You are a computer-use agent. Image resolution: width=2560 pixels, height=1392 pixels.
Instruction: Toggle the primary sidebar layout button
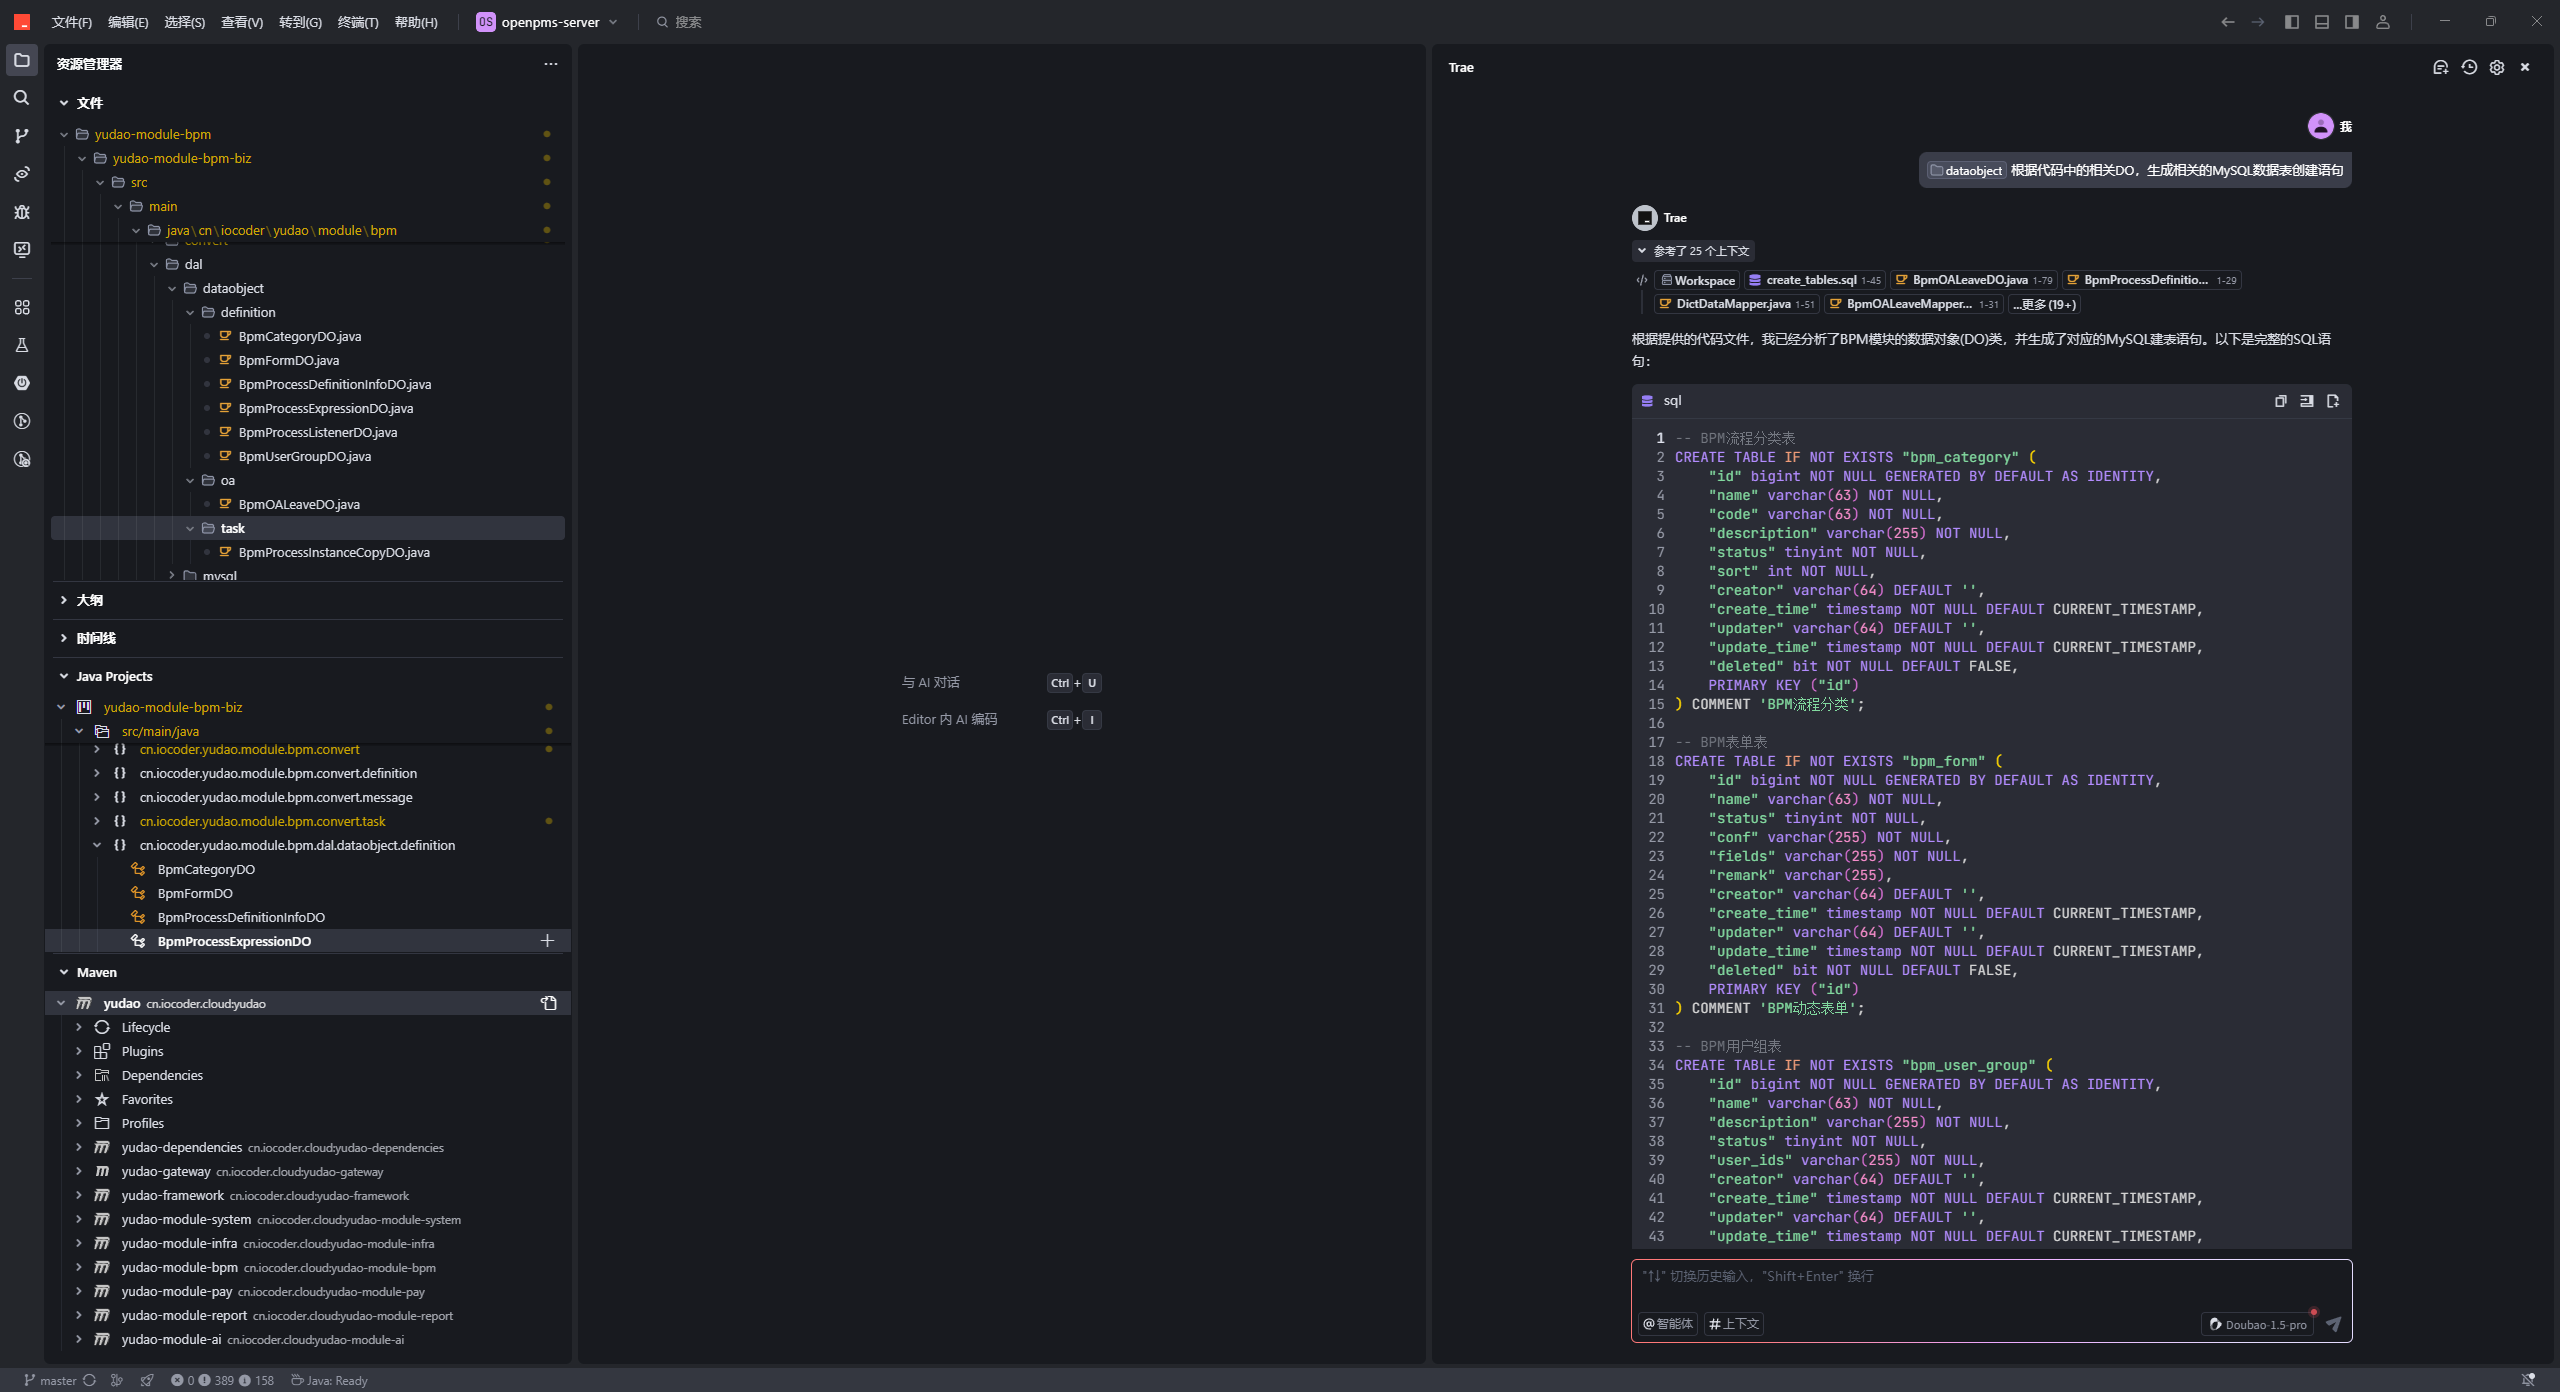click(x=2292, y=22)
